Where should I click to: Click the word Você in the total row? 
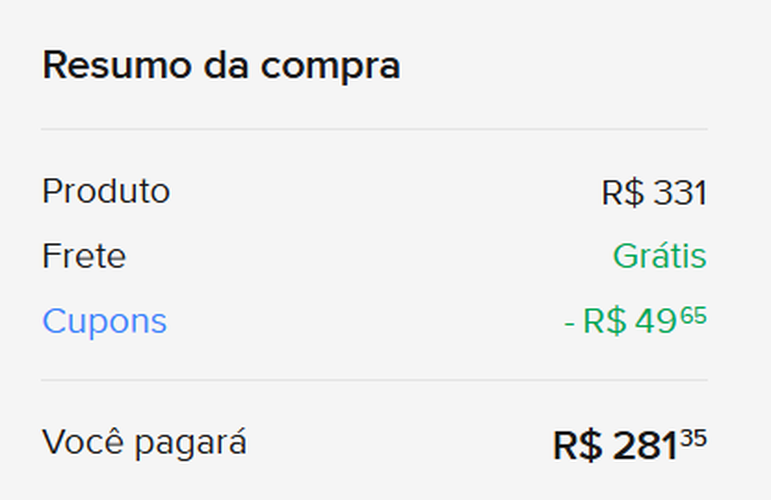(x=82, y=442)
